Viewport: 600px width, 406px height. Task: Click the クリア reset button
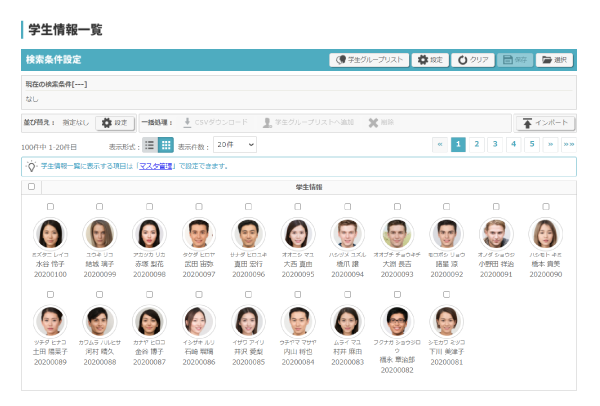click(x=473, y=60)
